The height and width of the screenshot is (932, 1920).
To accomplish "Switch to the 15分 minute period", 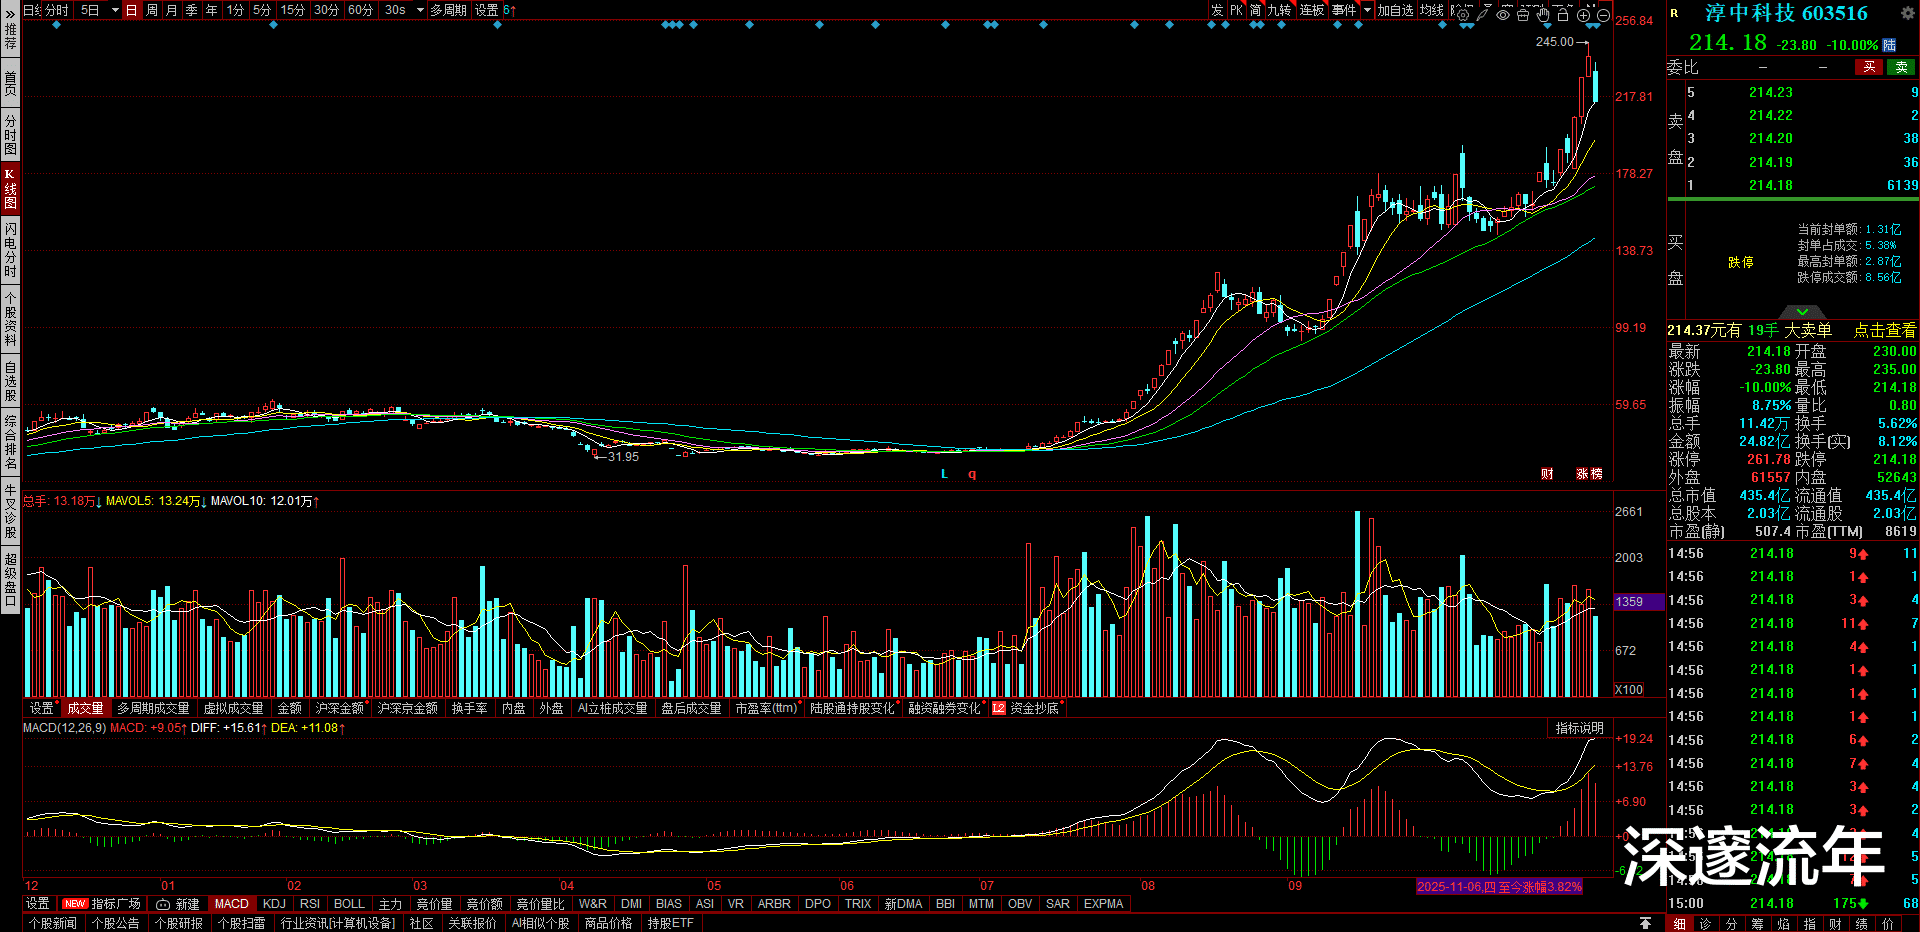I will coord(293,10).
